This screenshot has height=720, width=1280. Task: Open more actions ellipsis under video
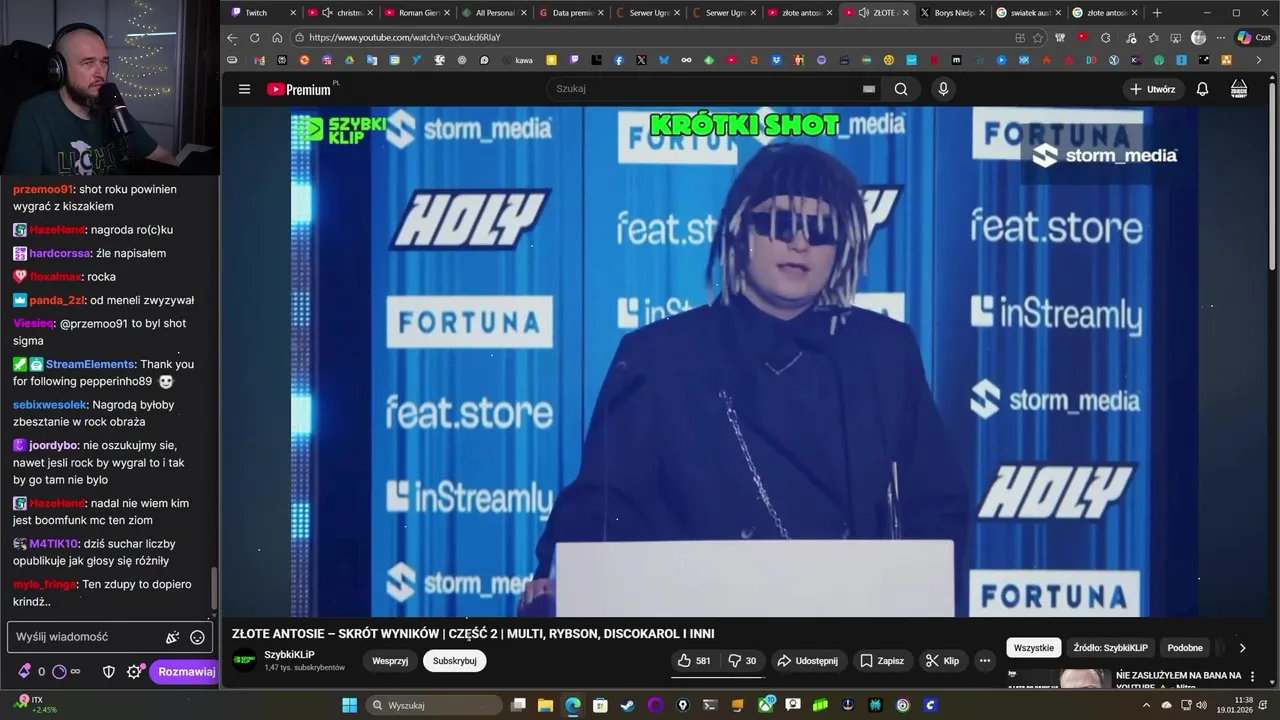tap(985, 661)
